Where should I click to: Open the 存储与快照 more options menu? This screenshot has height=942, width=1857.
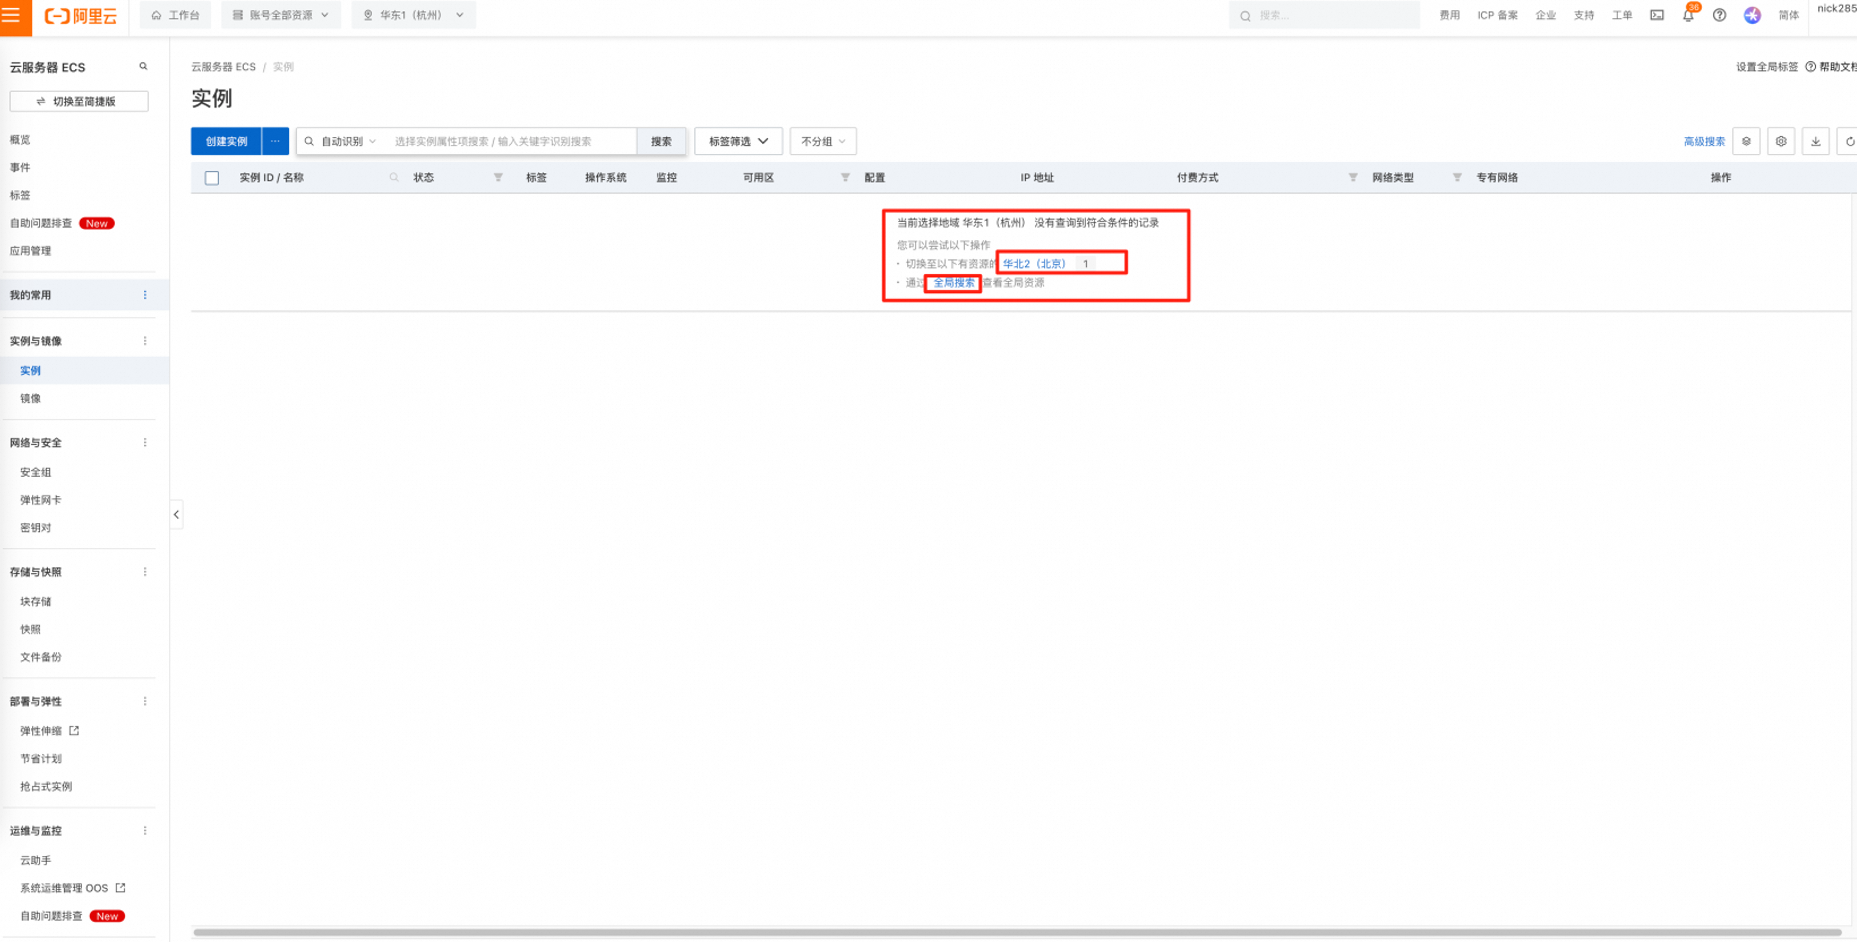coord(145,572)
